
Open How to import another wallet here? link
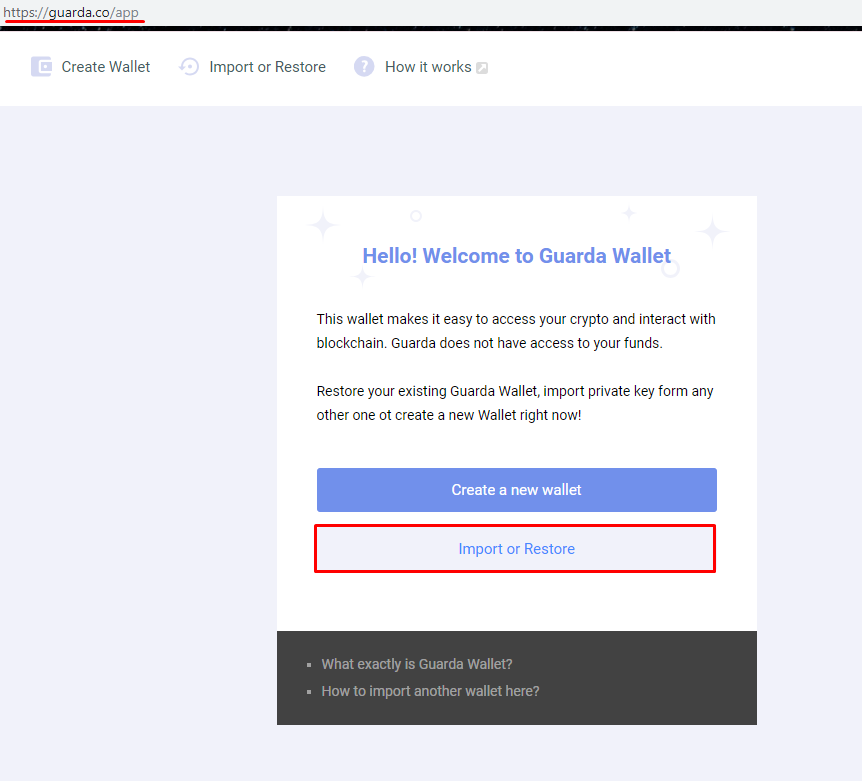point(430,691)
